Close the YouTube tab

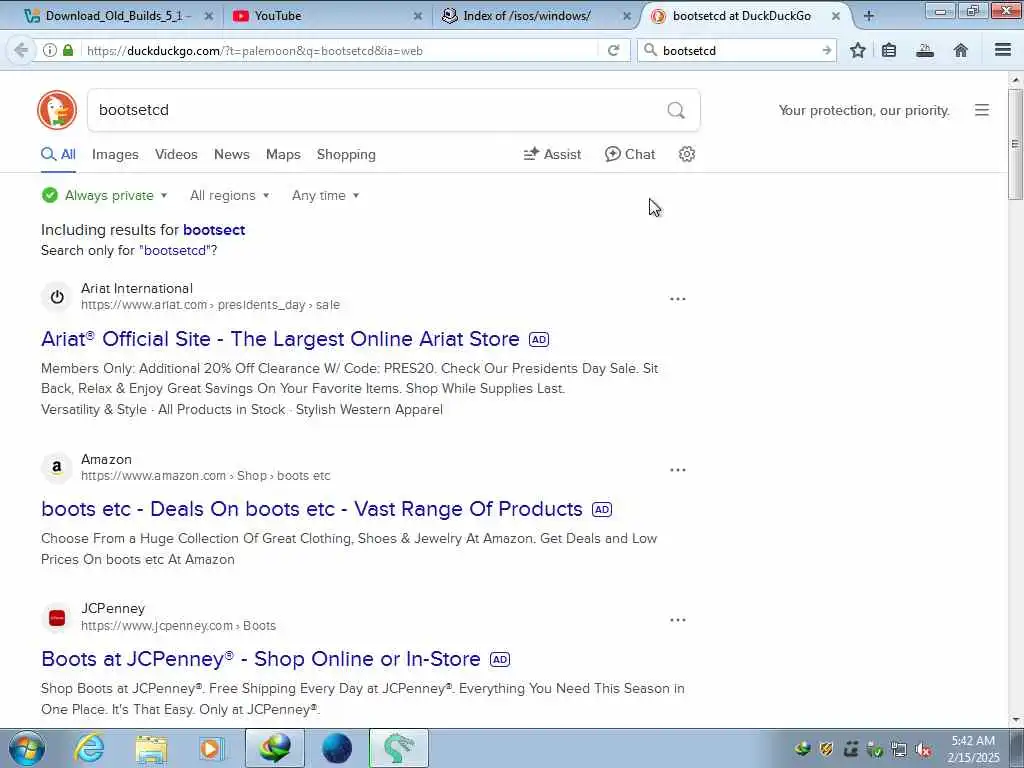(418, 16)
